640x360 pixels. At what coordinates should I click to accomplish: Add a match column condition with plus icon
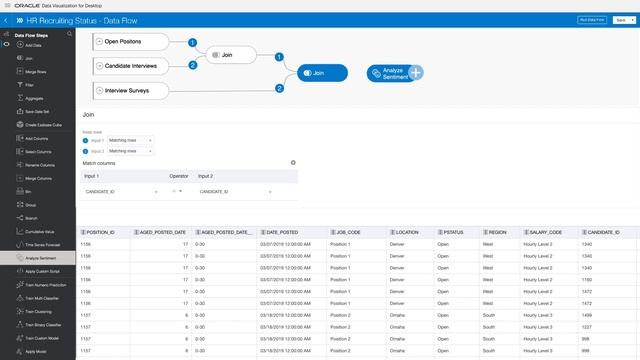(293, 162)
